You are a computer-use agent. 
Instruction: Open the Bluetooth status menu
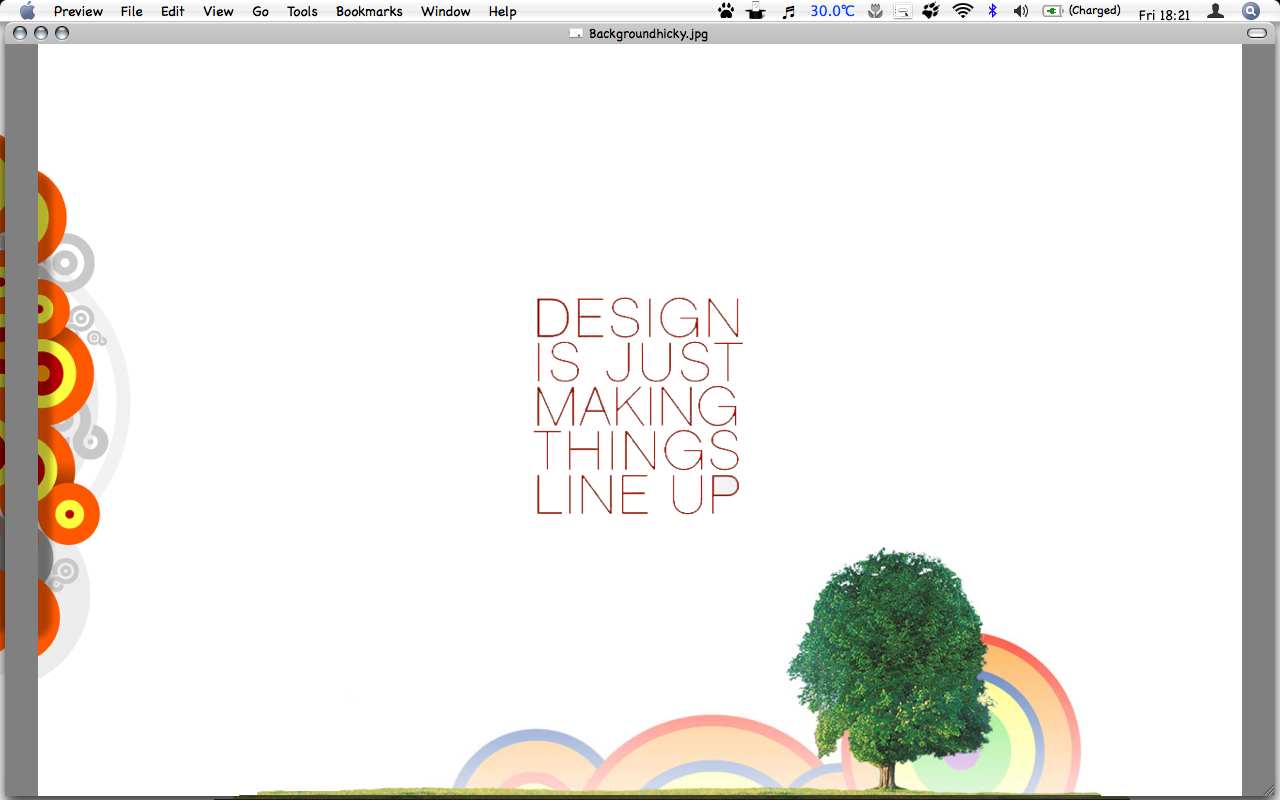(x=993, y=11)
